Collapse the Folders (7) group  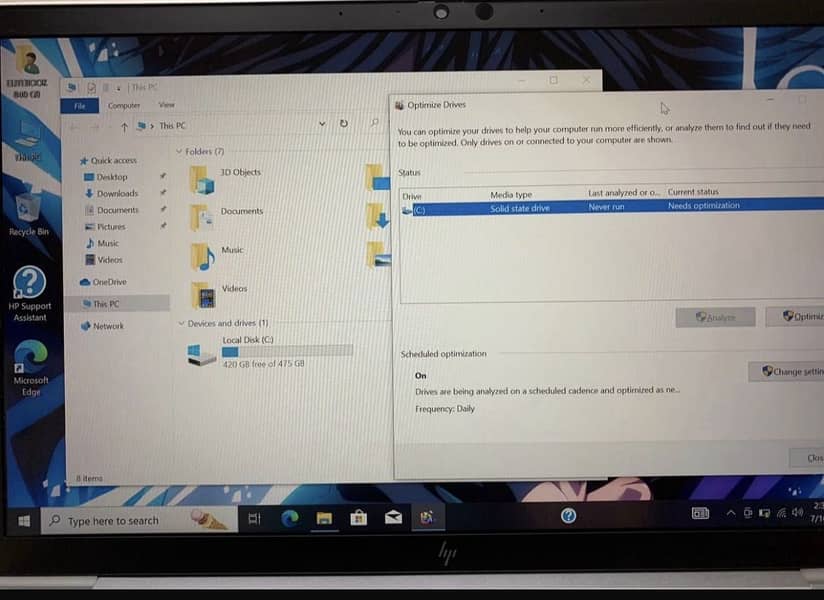(x=179, y=151)
